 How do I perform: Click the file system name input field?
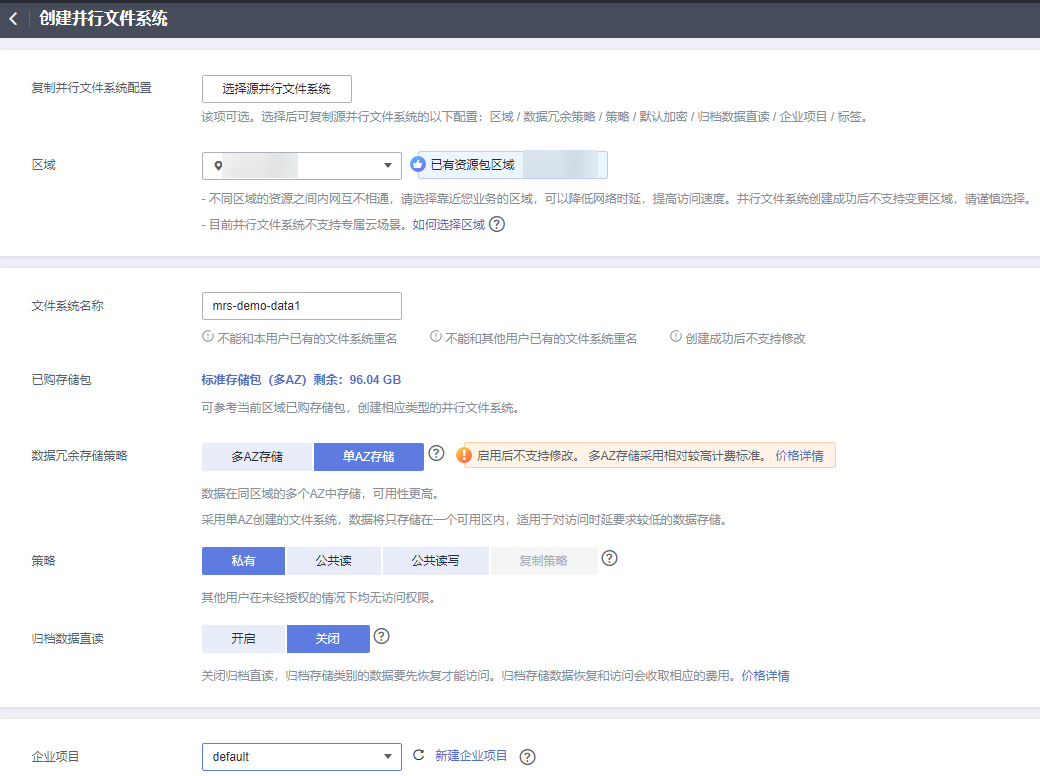[x=301, y=306]
